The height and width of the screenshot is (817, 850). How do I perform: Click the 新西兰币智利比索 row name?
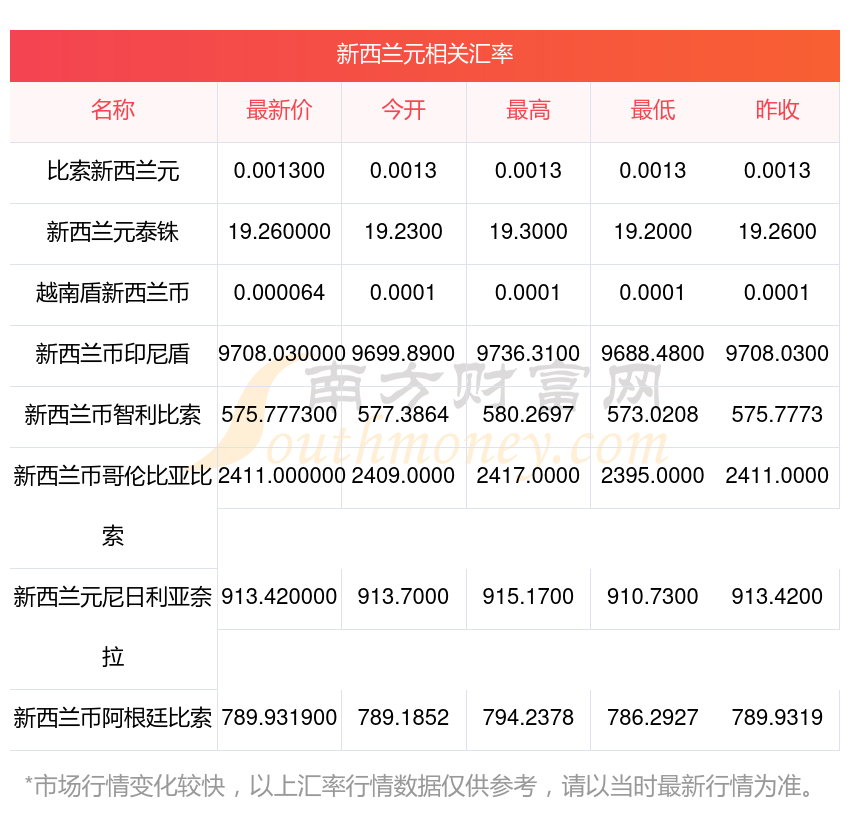(x=113, y=415)
